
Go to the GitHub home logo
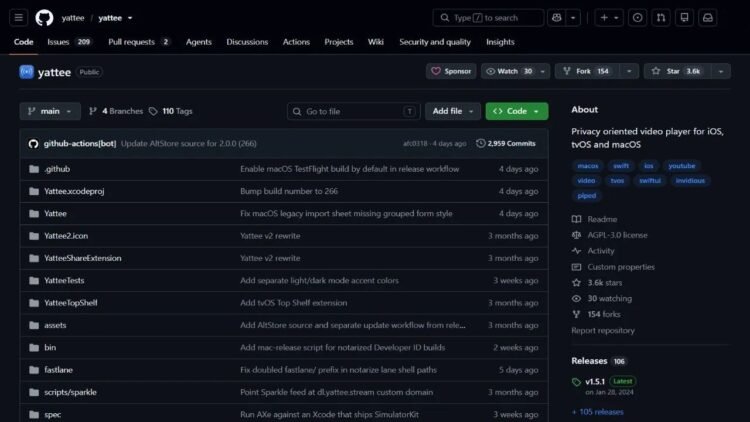44,18
